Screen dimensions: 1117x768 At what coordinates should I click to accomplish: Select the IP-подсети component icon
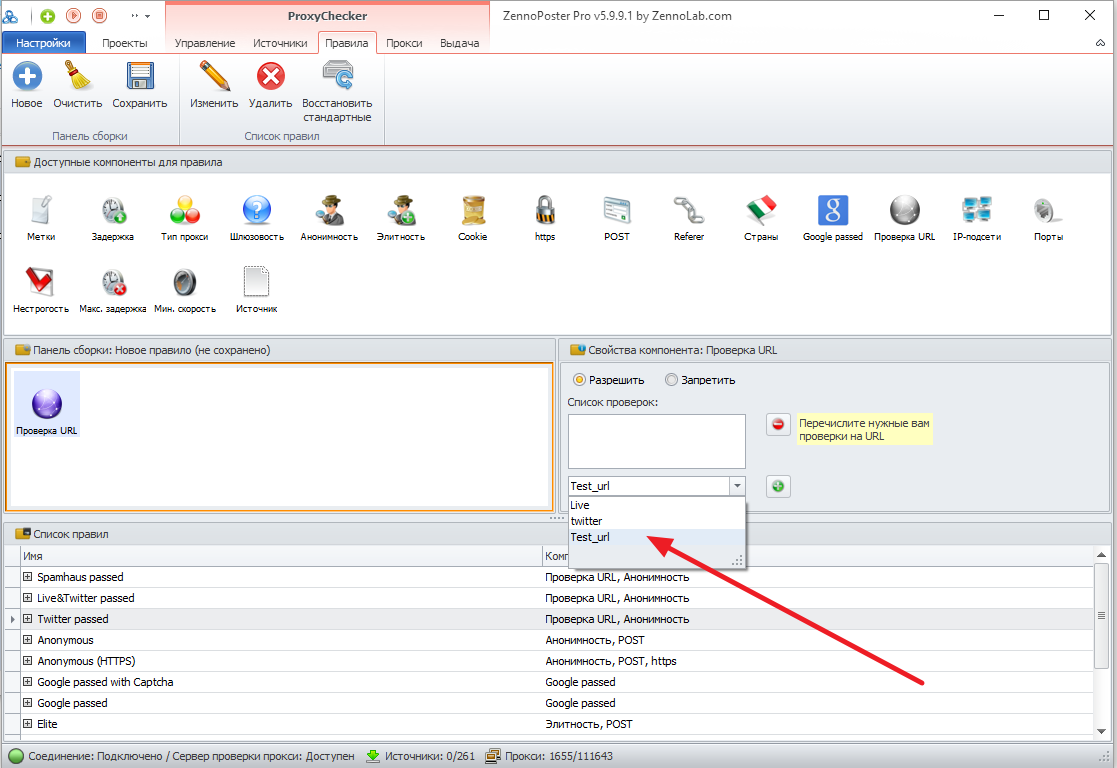977,211
